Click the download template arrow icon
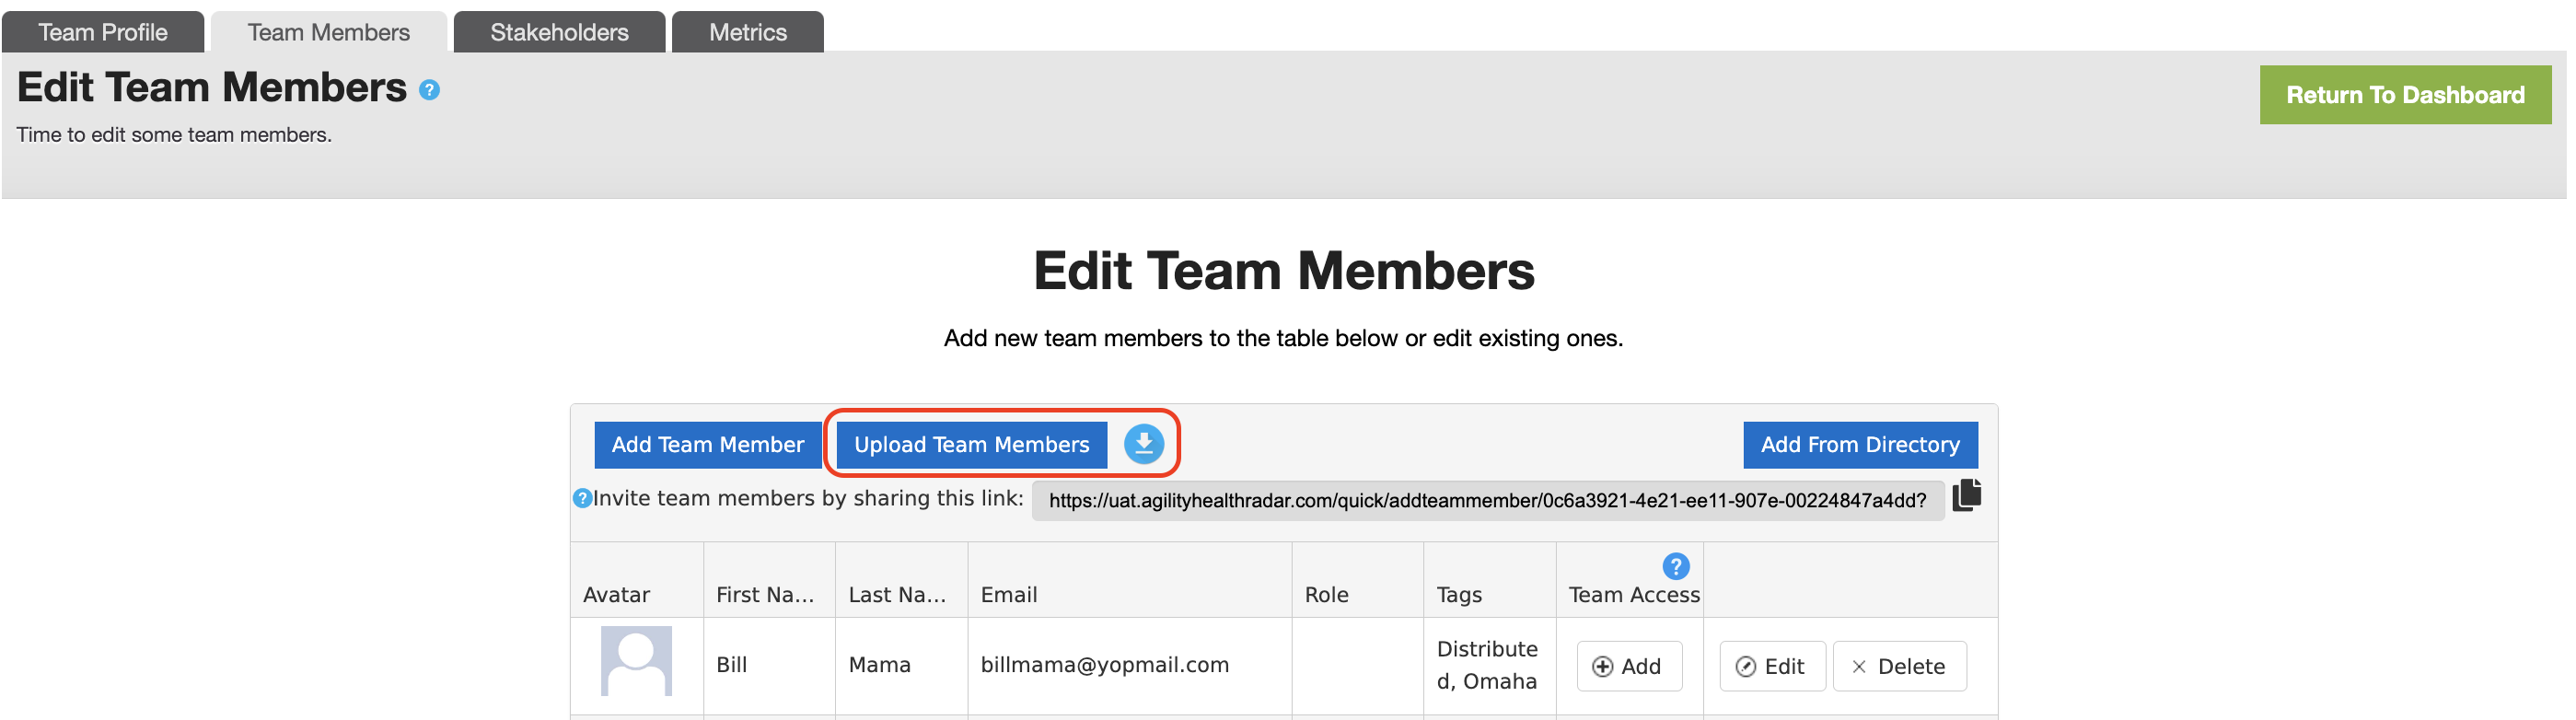The width and height of the screenshot is (2576, 720). [x=1143, y=444]
